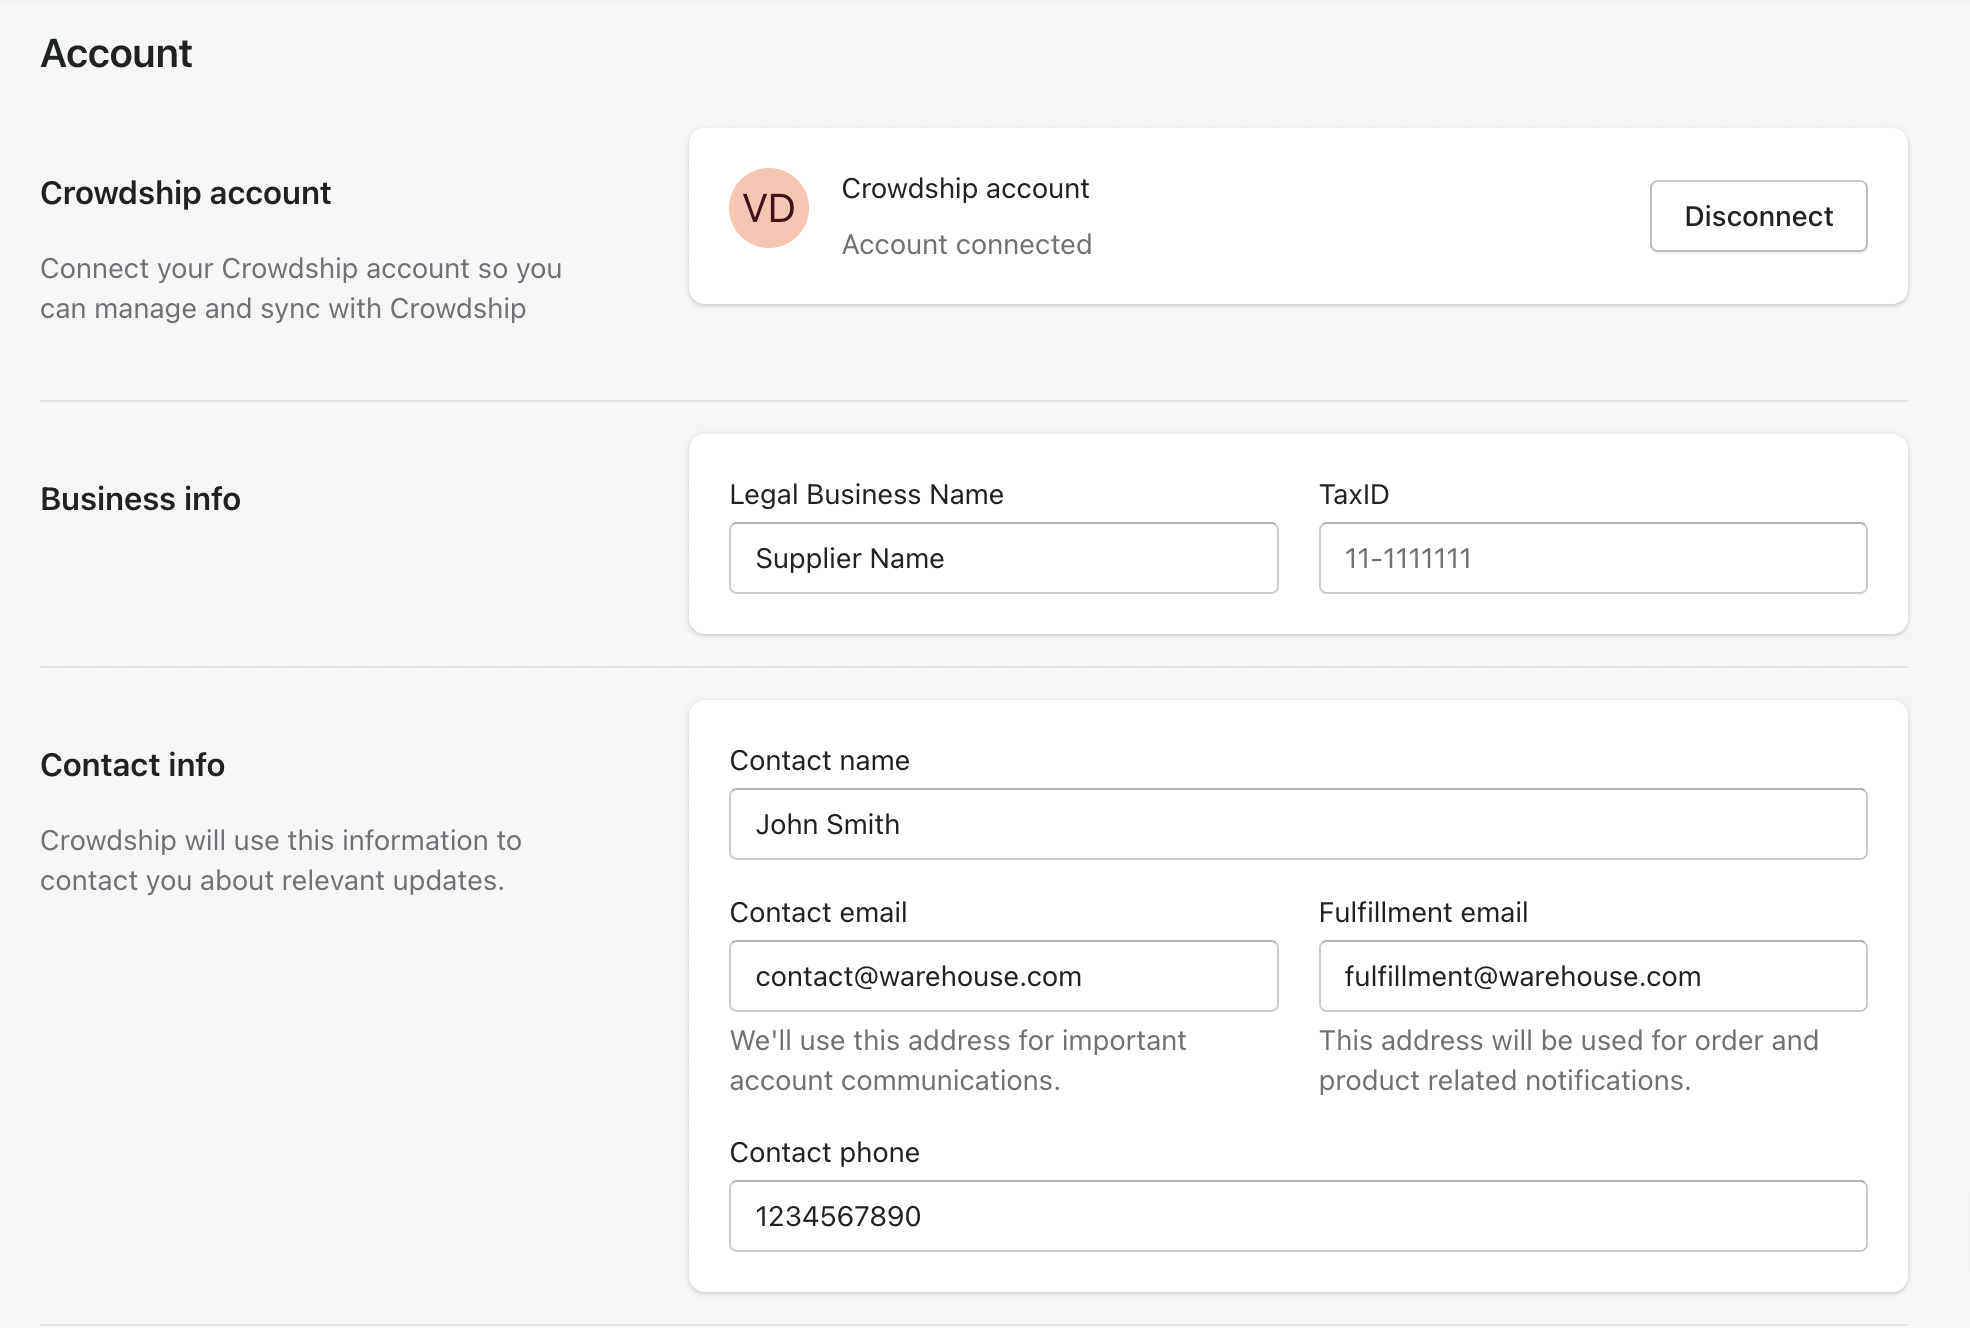The width and height of the screenshot is (1970, 1328).
Task: Click the Business info section heading
Action: click(x=139, y=498)
